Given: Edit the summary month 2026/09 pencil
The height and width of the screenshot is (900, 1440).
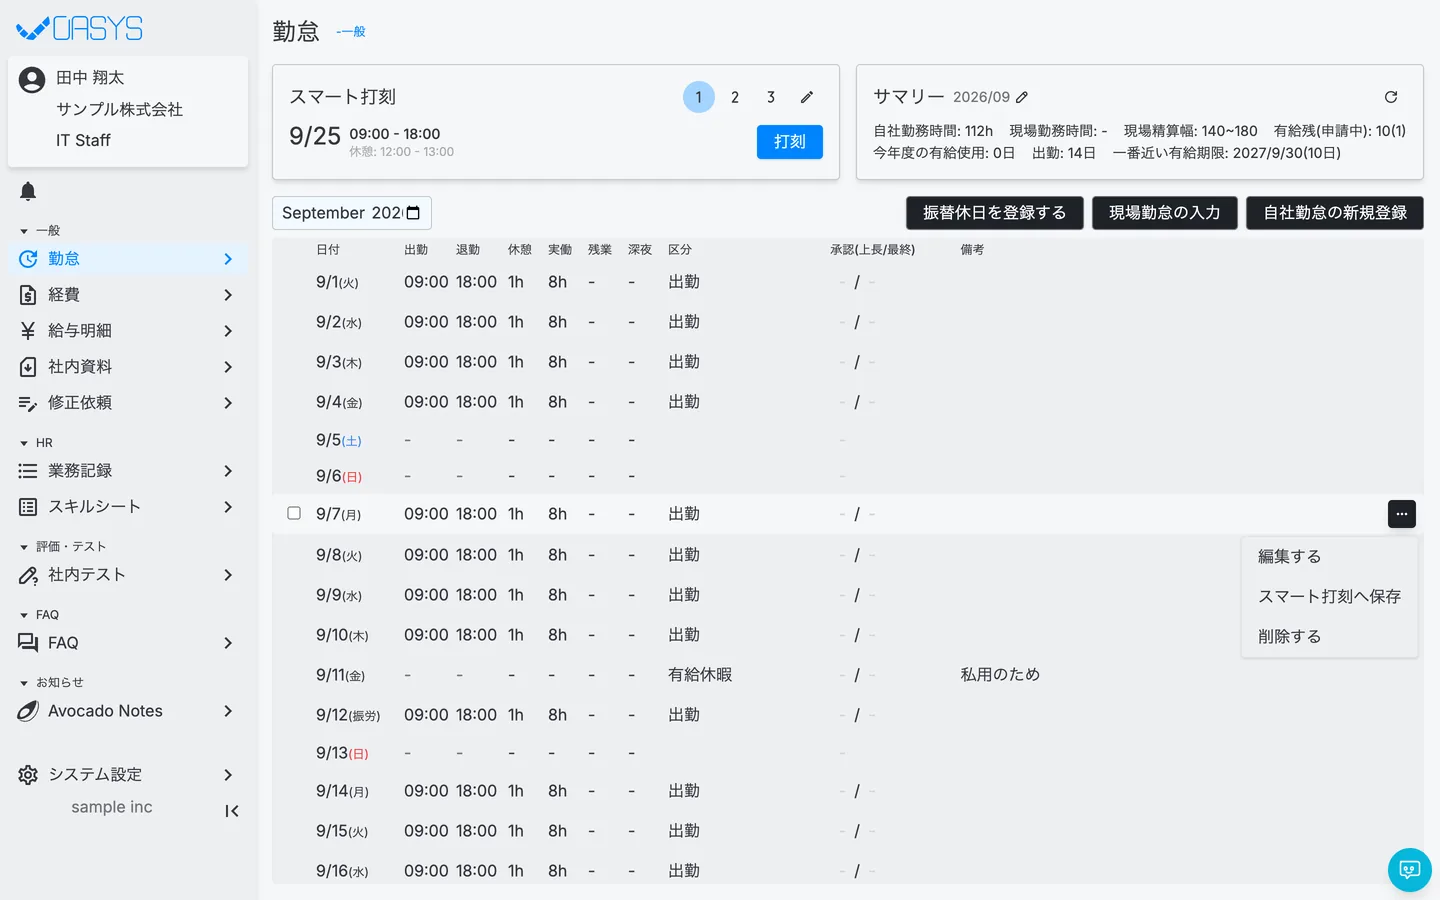Looking at the screenshot, I should pos(1022,97).
